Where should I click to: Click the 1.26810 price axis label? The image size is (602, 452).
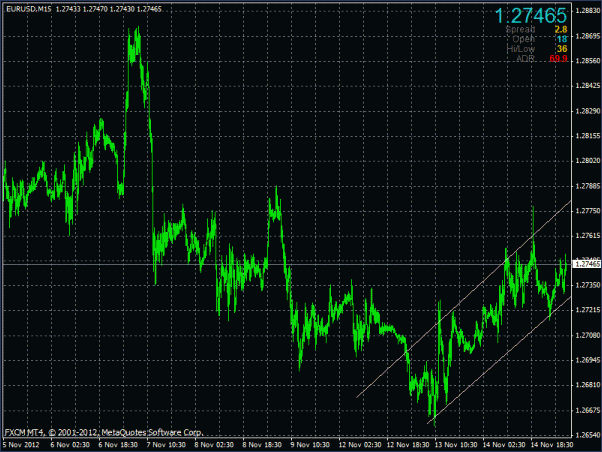click(588, 385)
